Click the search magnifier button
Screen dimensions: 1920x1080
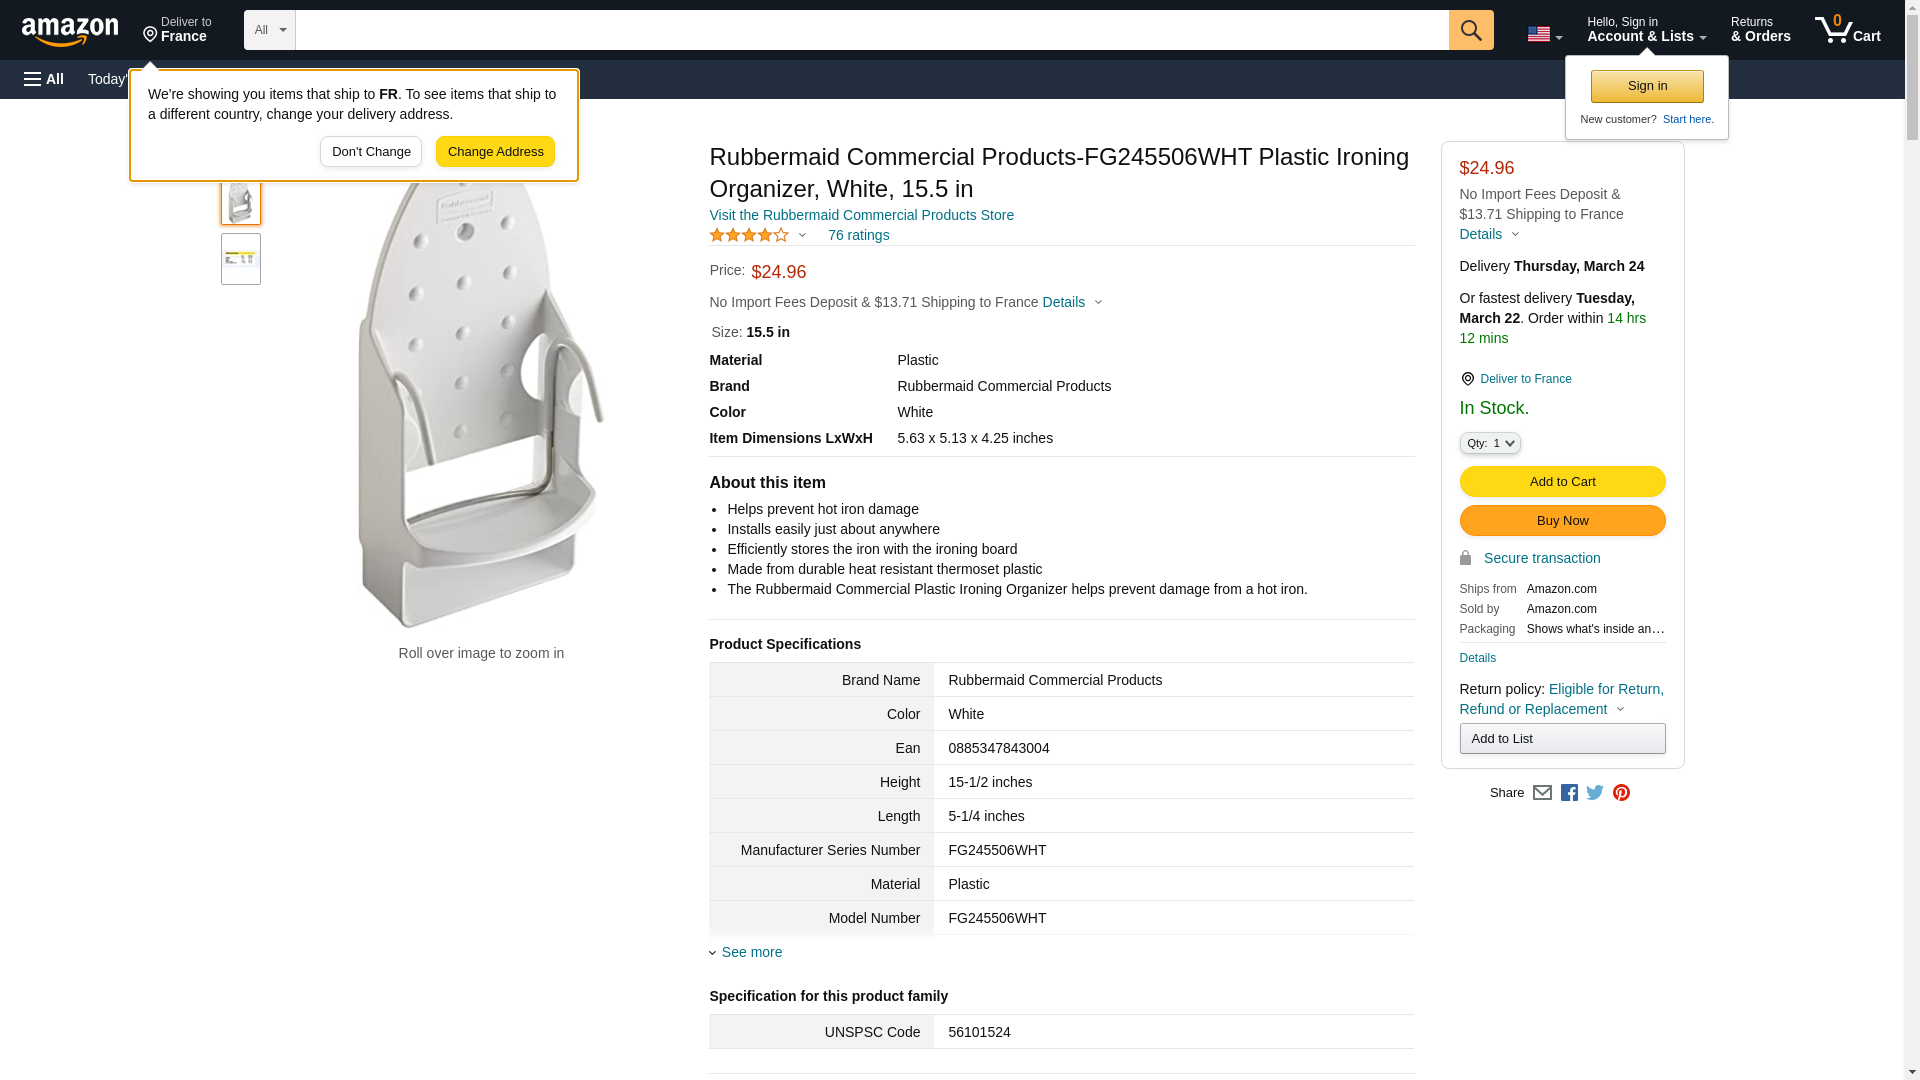tap(1470, 30)
